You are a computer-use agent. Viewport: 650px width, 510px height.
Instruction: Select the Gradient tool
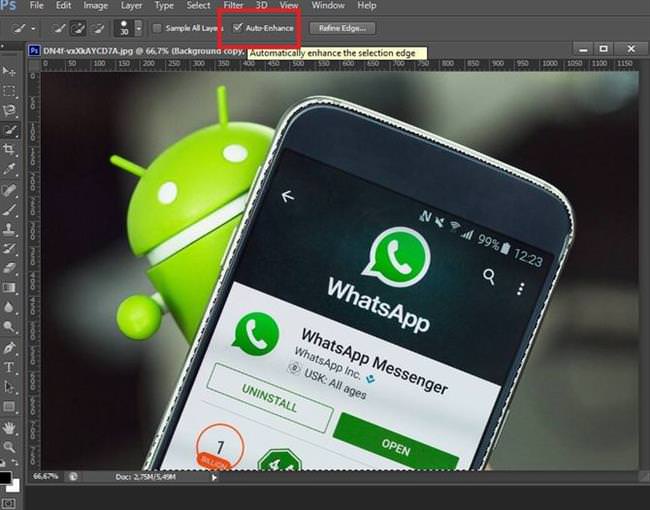[x=9, y=288]
